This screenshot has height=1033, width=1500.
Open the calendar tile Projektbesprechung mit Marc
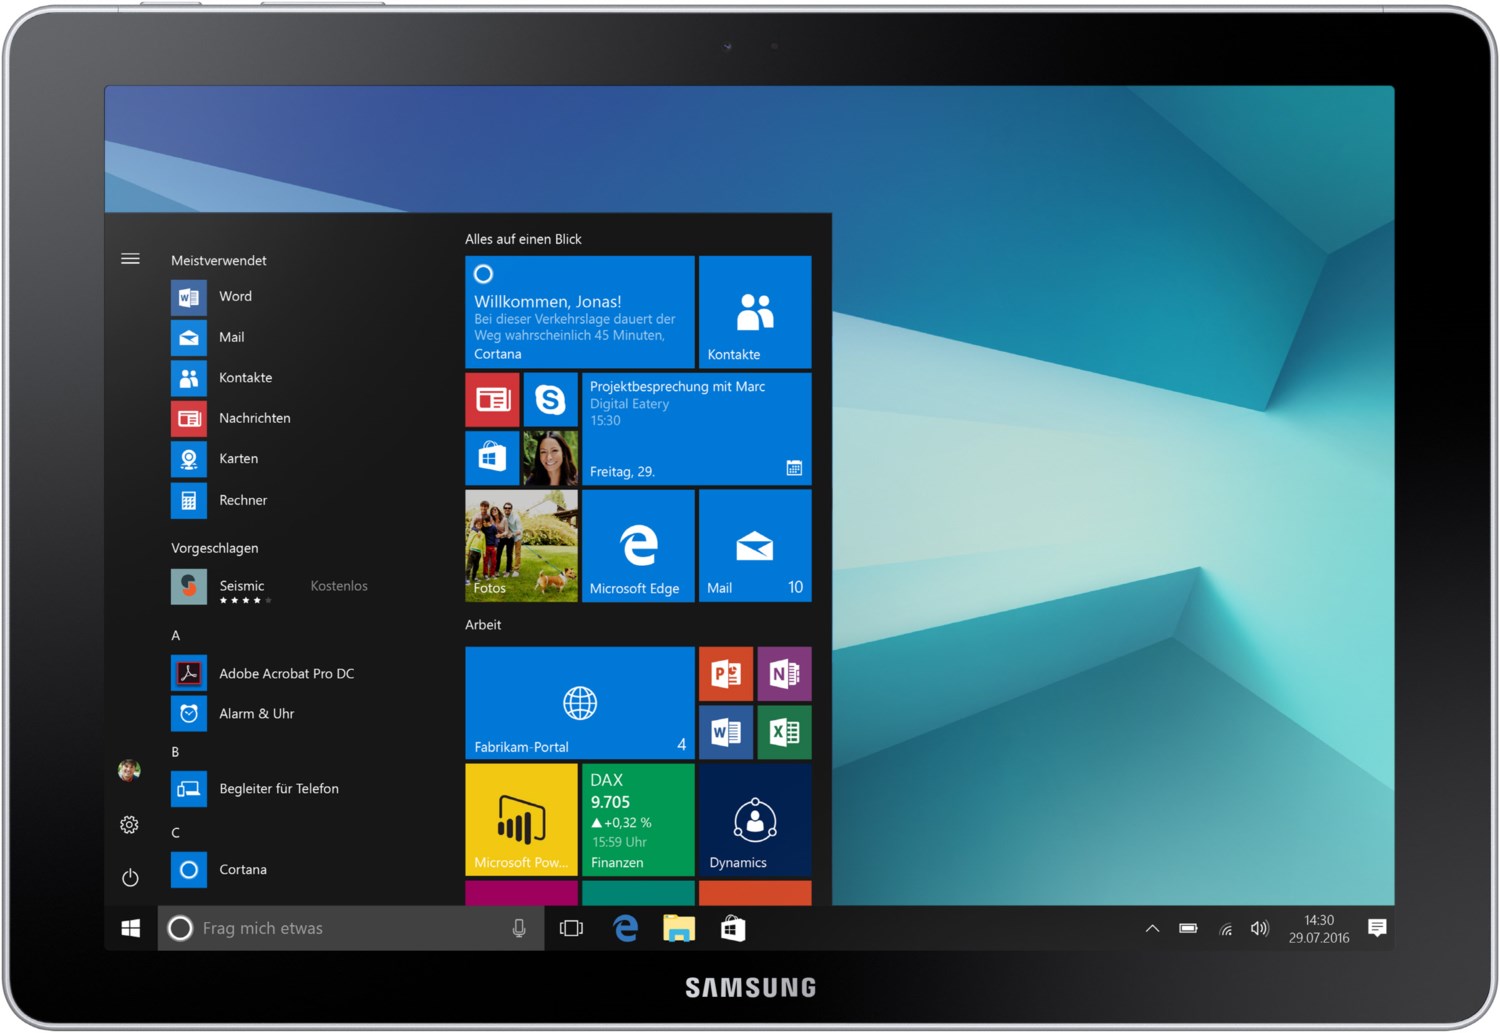pyautogui.click(x=697, y=429)
